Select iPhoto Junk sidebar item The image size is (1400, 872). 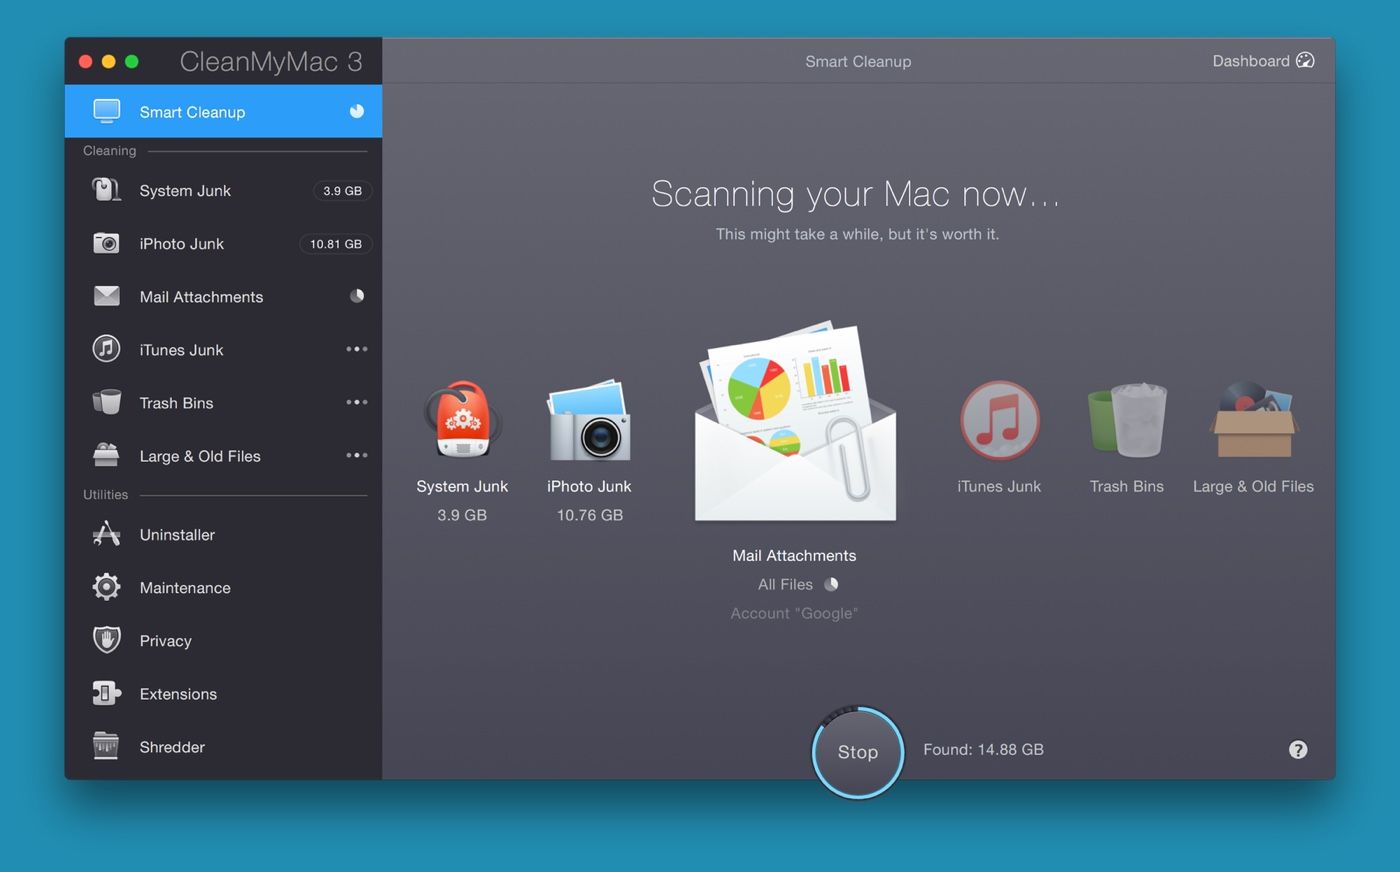181,244
